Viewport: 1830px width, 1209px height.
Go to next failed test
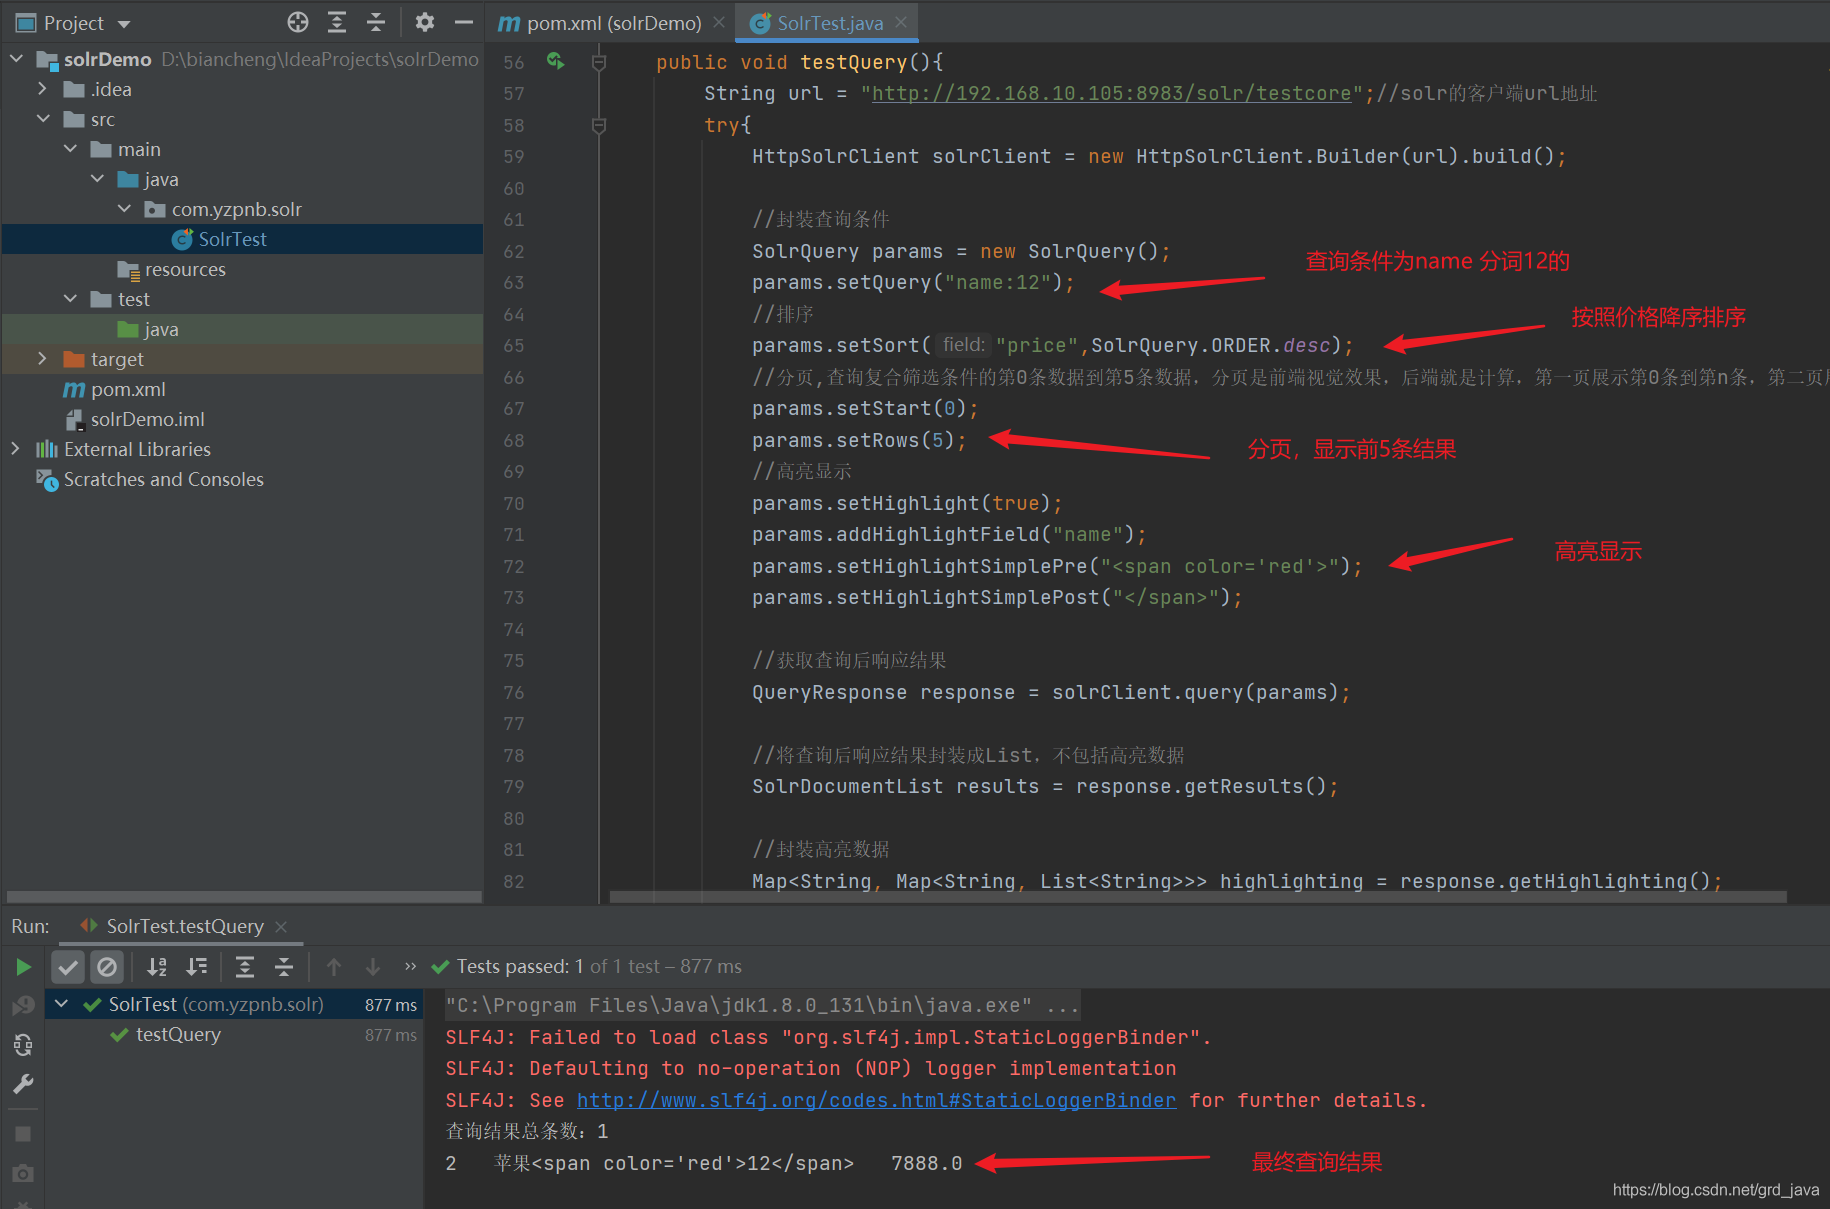(372, 967)
